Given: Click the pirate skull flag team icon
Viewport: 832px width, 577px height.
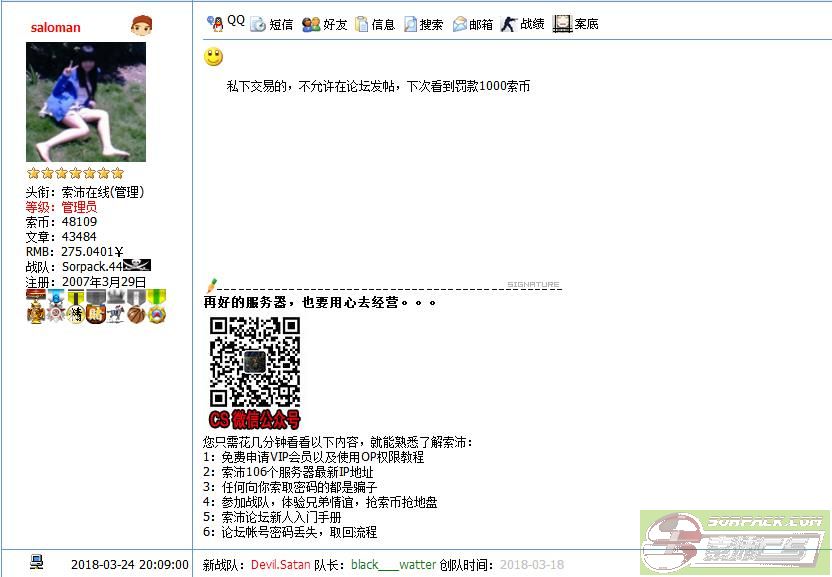Looking at the screenshot, I should [x=137, y=265].
